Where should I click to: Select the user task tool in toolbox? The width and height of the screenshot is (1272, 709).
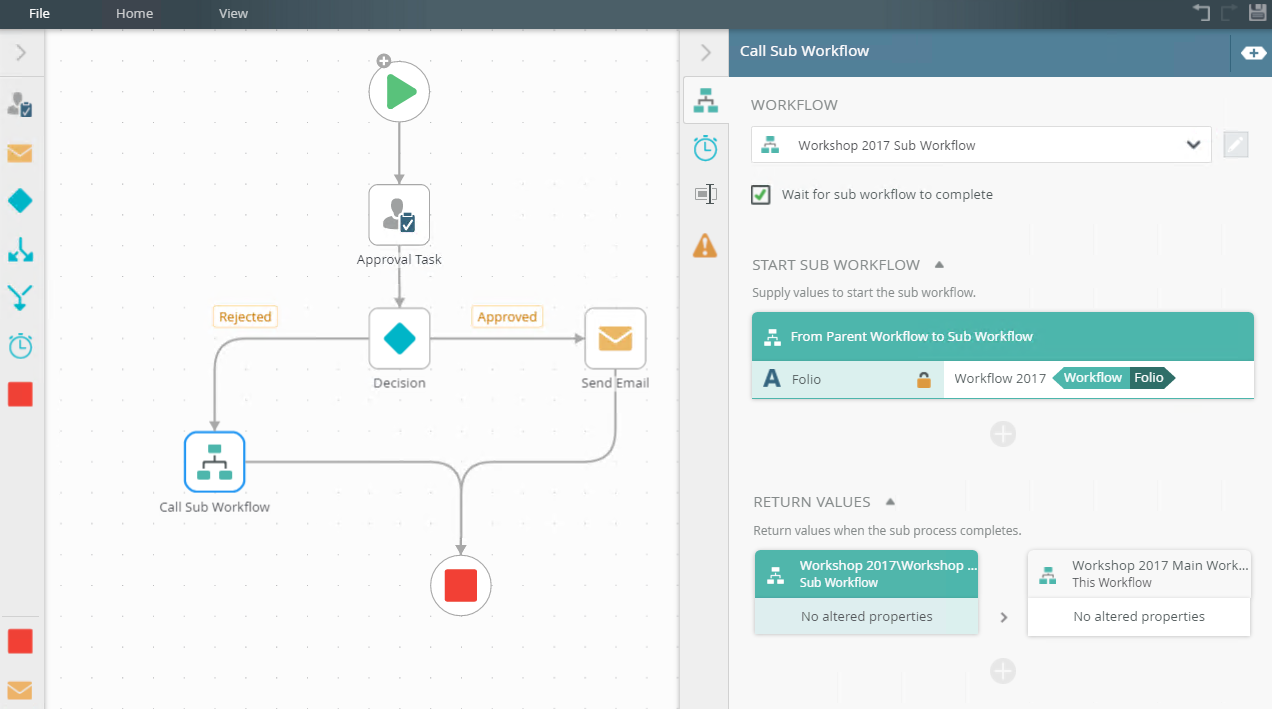click(x=20, y=104)
